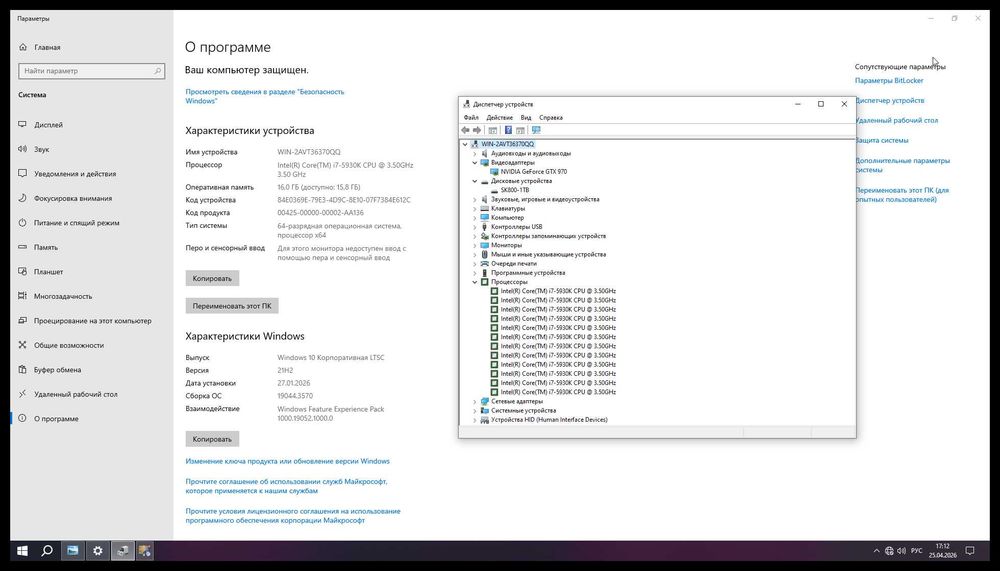The height and width of the screenshot is (571, 1000).
Task: Open the Удаленный рабочий стол related link
Action: (897, 121)
